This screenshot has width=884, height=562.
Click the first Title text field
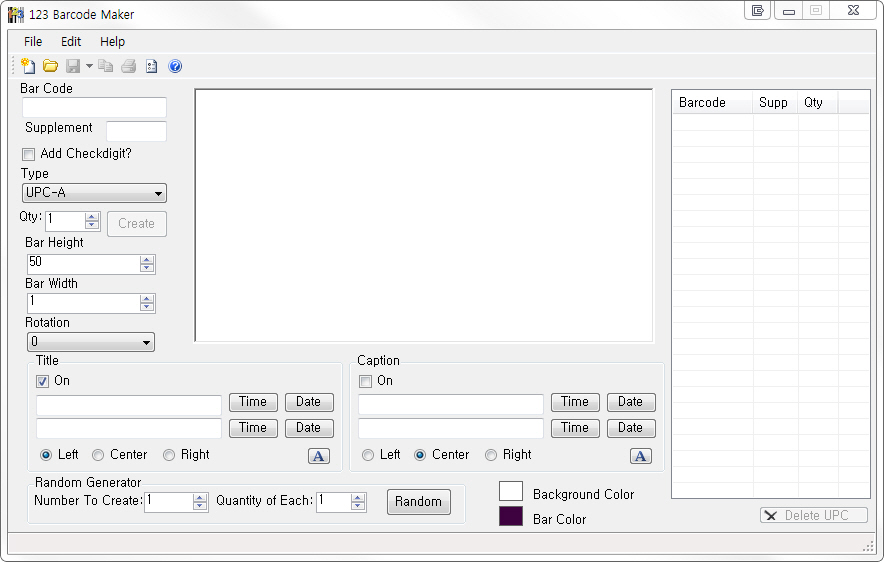pos(129,405)
